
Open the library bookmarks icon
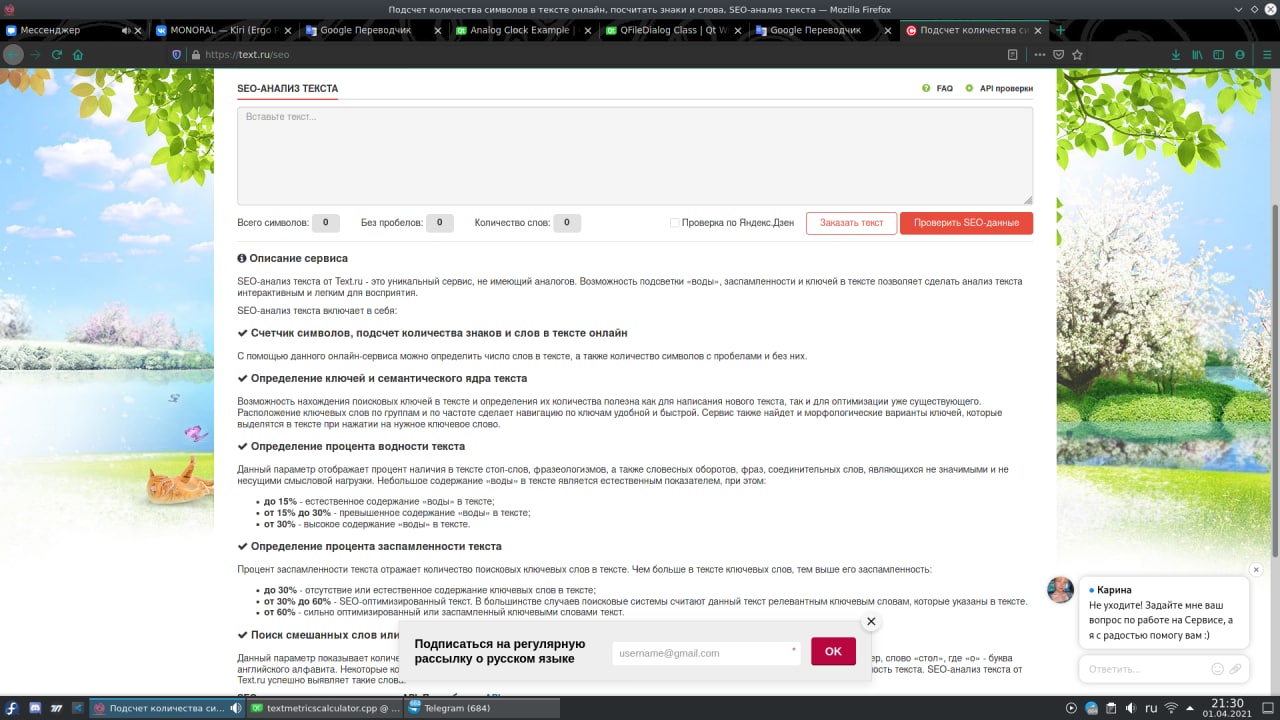click(x=1197, y=54)
